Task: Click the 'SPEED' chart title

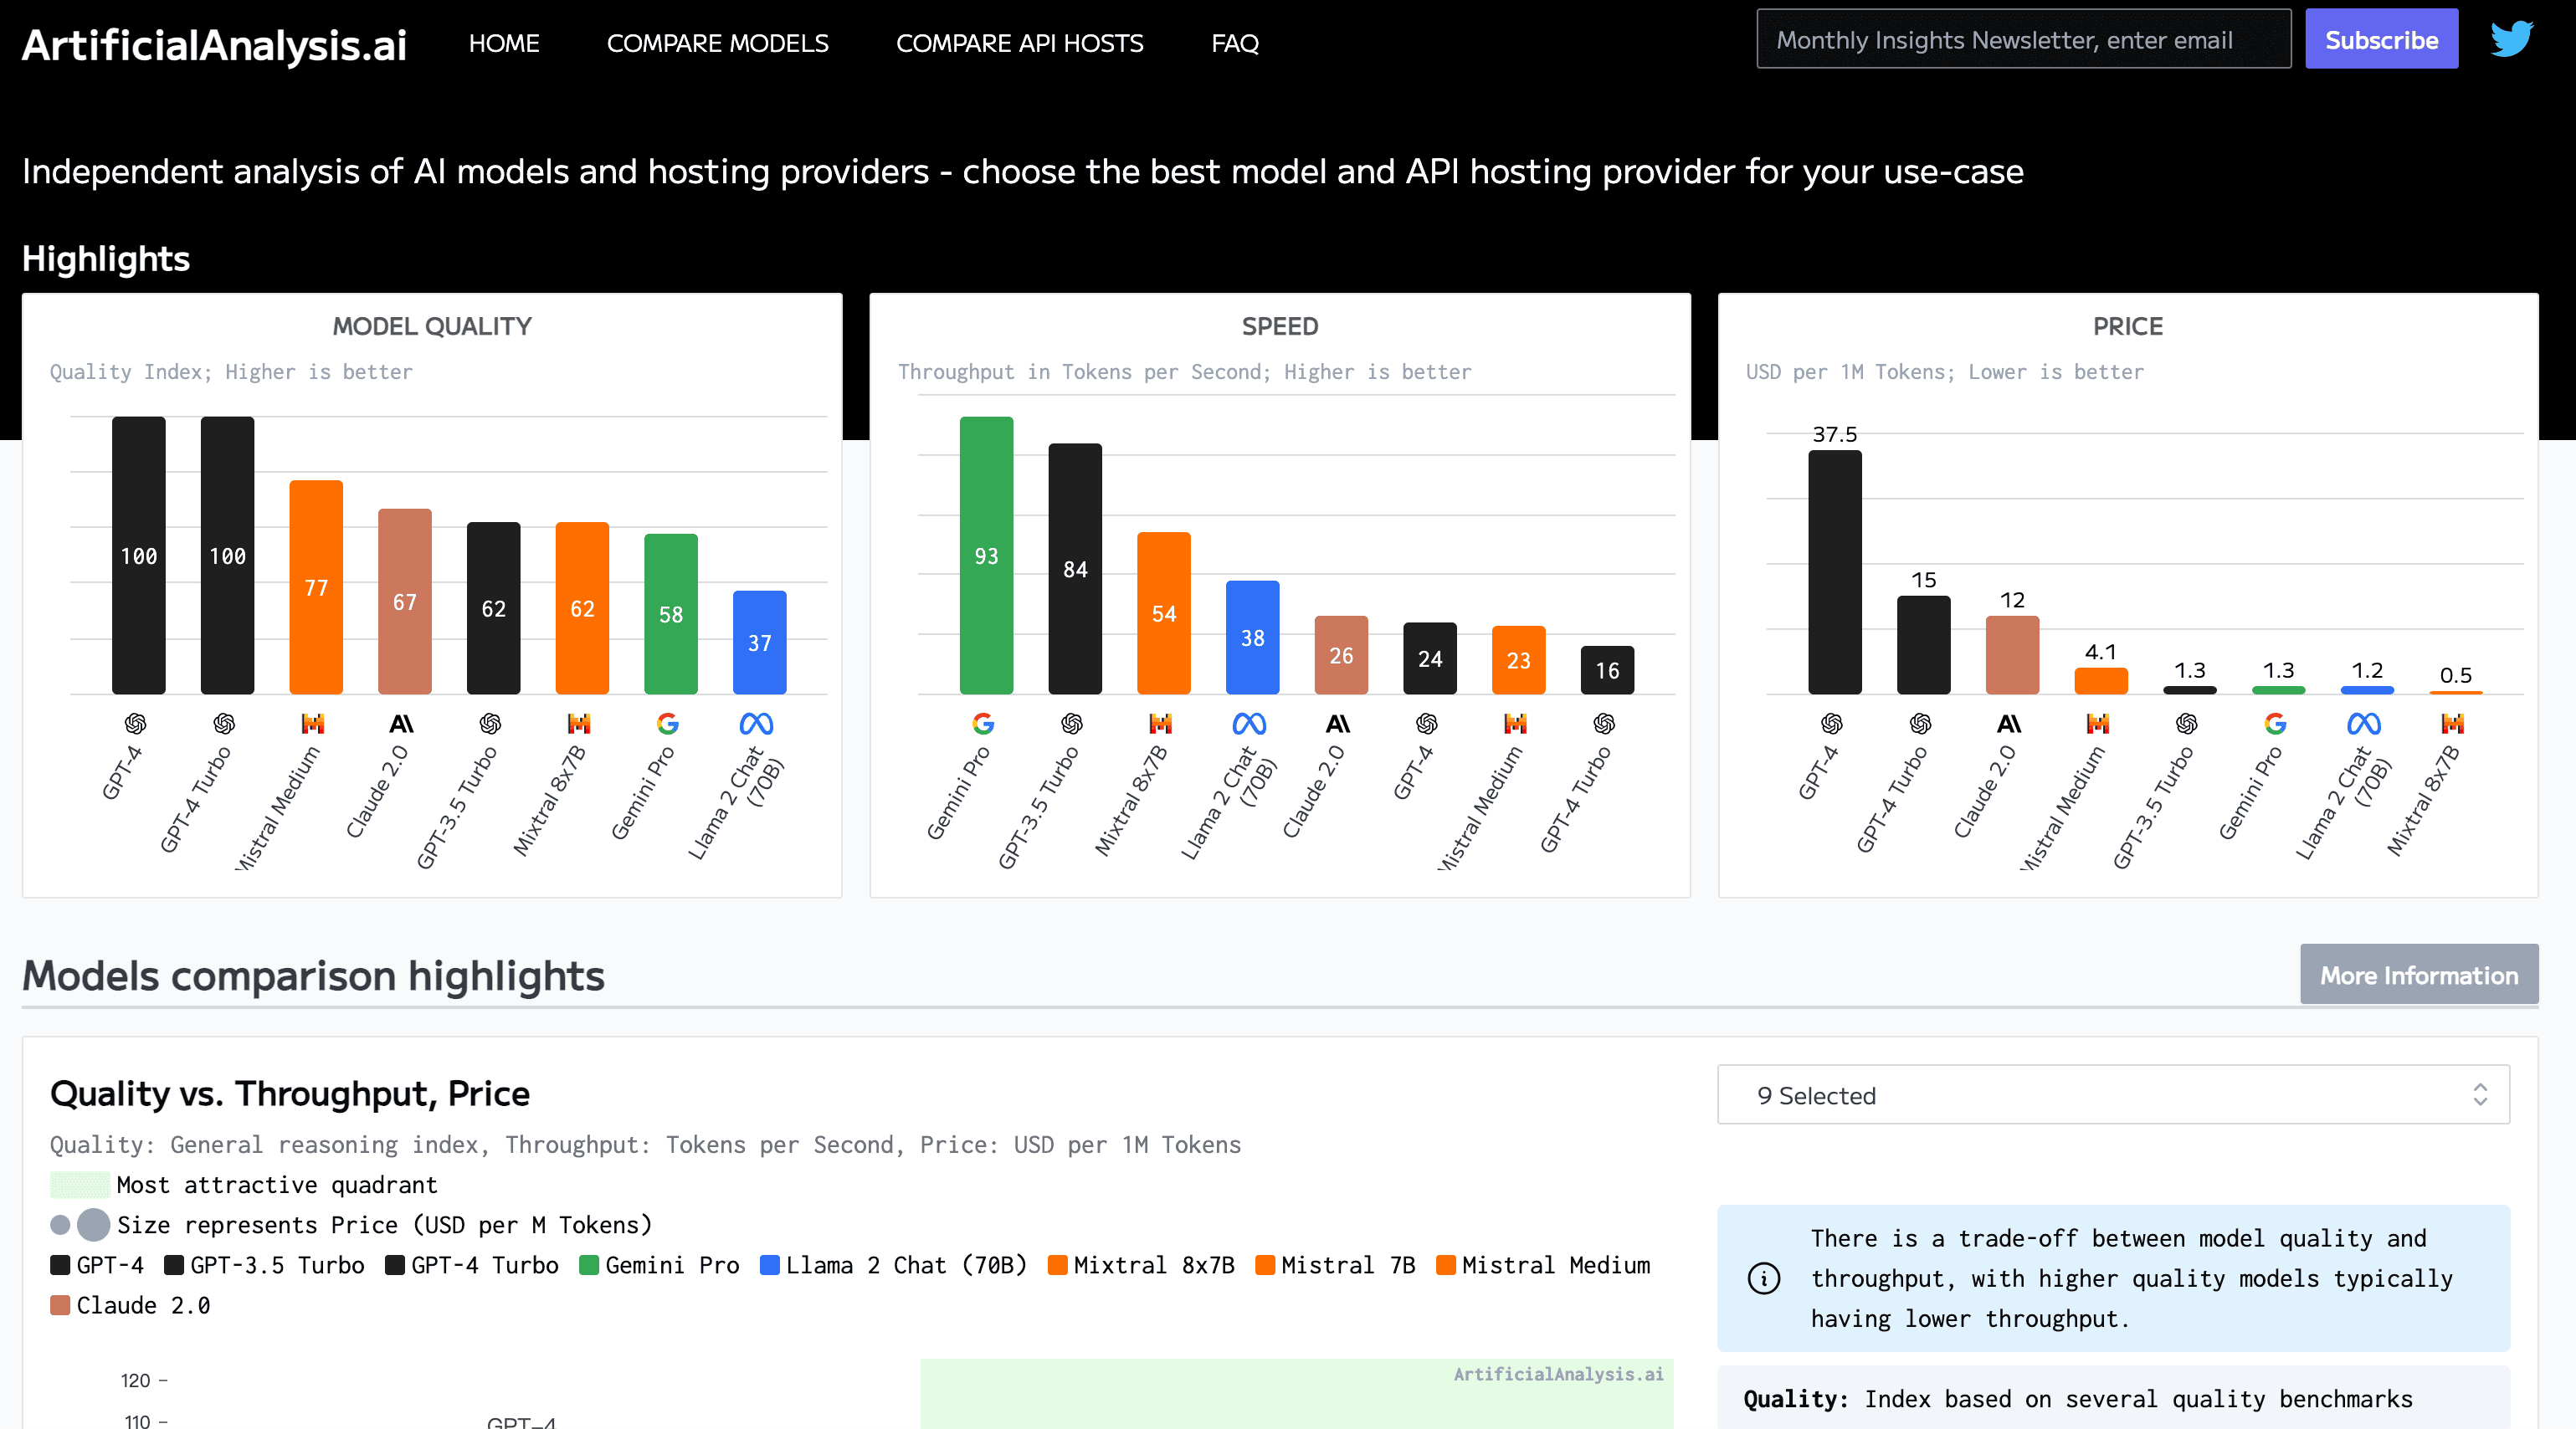Action: [x=1280, y=326]
